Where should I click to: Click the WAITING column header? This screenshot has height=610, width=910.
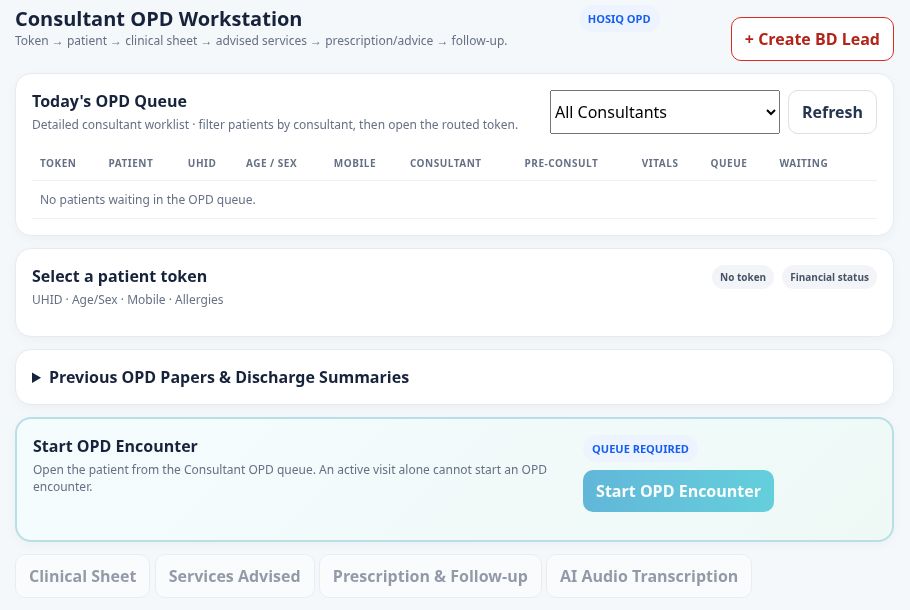803,163
